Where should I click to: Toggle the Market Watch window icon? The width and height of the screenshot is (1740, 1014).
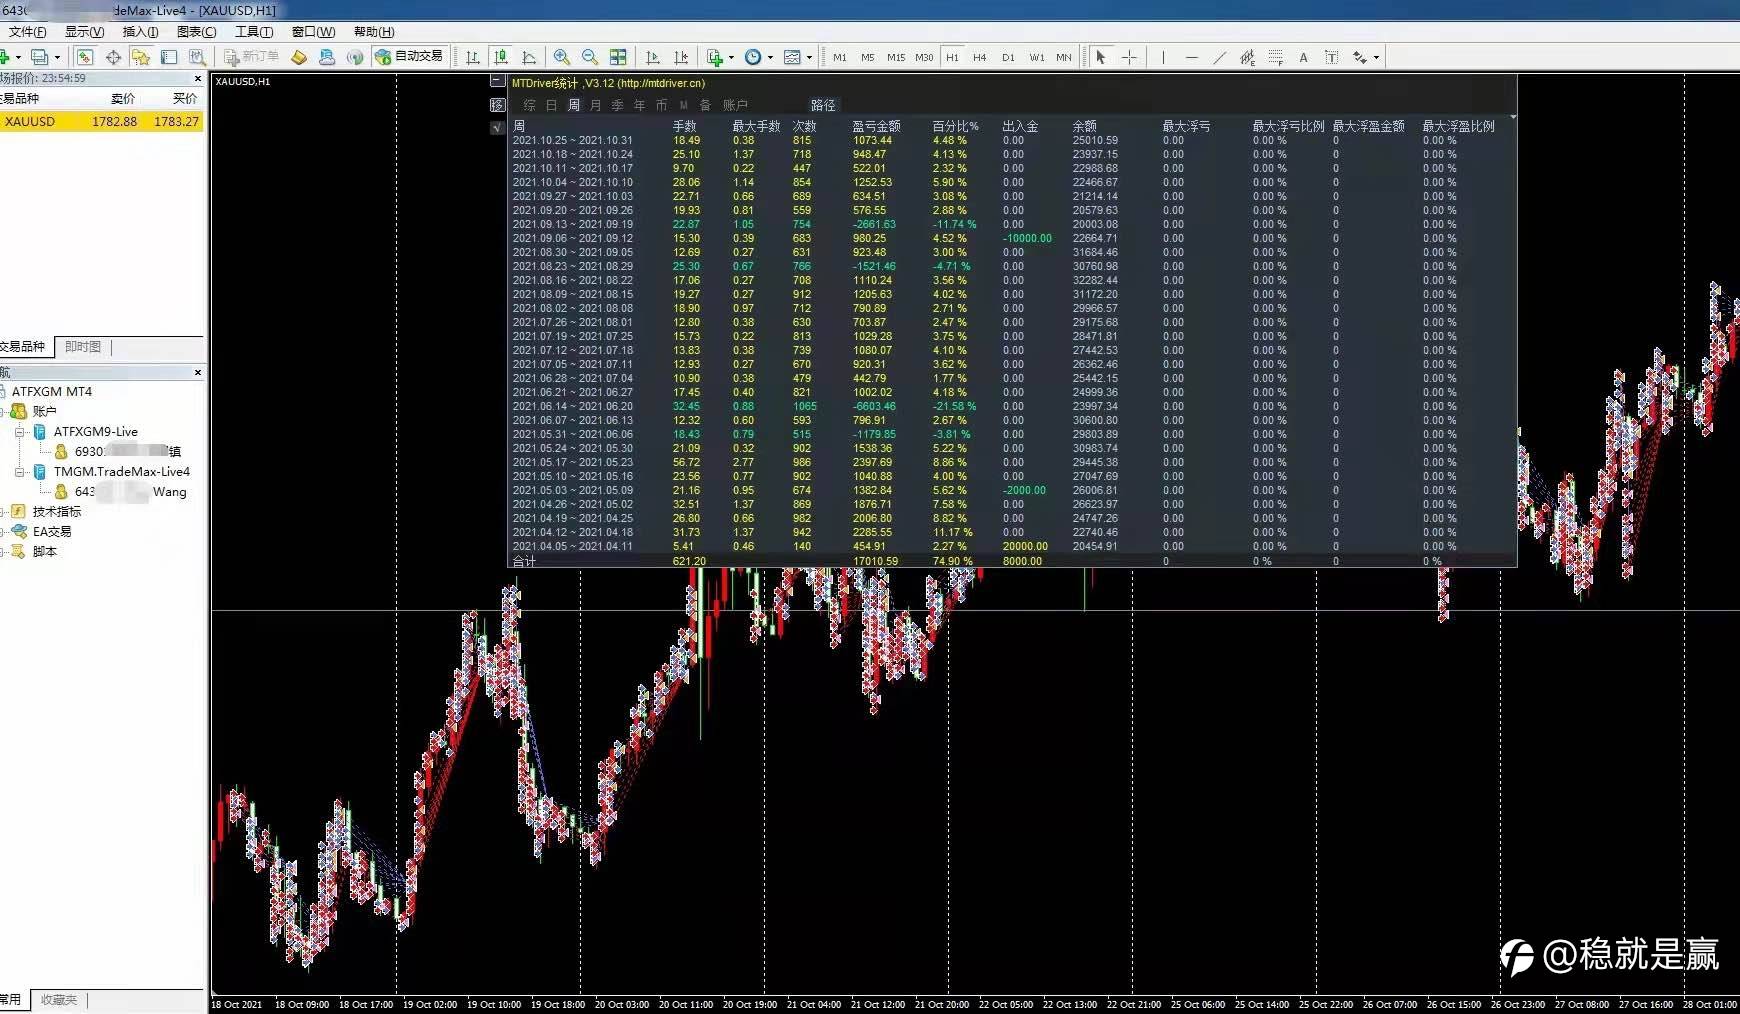pos(85,57)
